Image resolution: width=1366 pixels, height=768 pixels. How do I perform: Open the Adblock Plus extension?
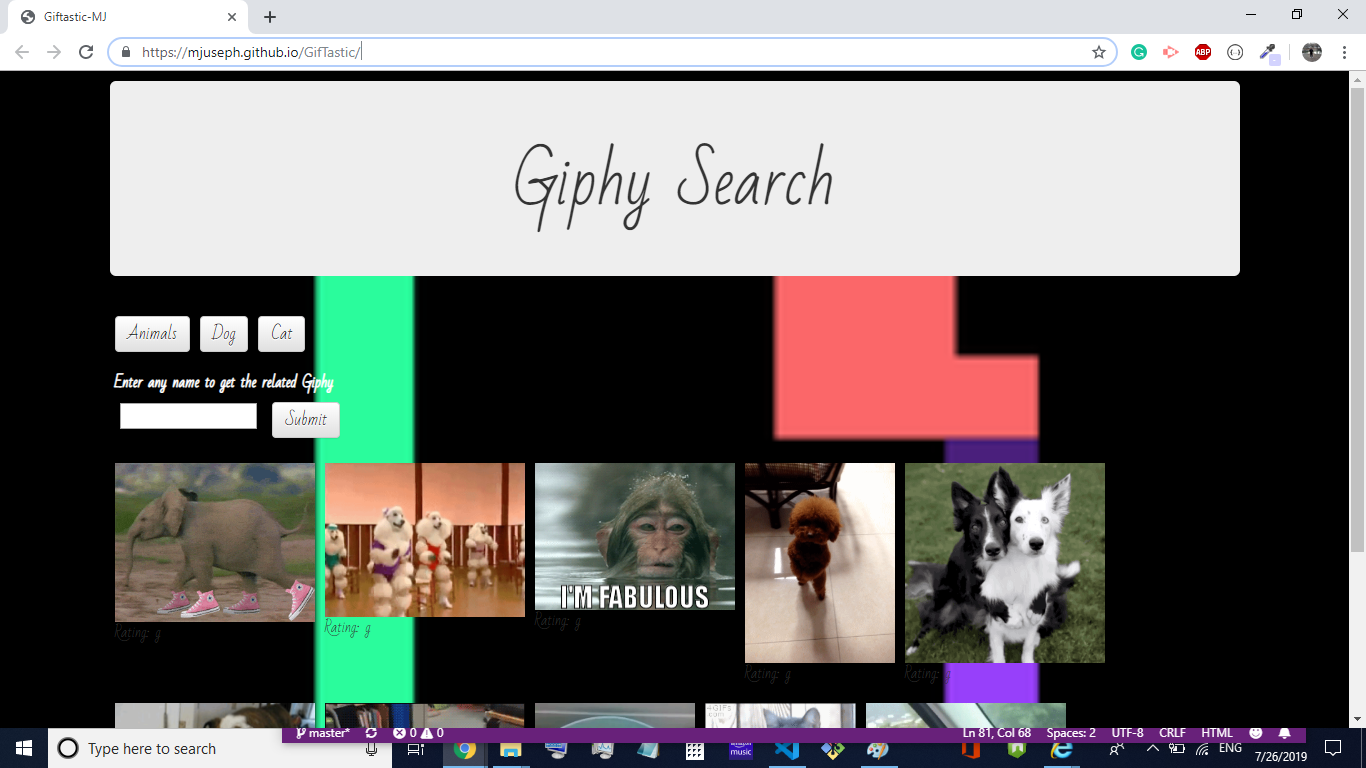coord(1203,52)
